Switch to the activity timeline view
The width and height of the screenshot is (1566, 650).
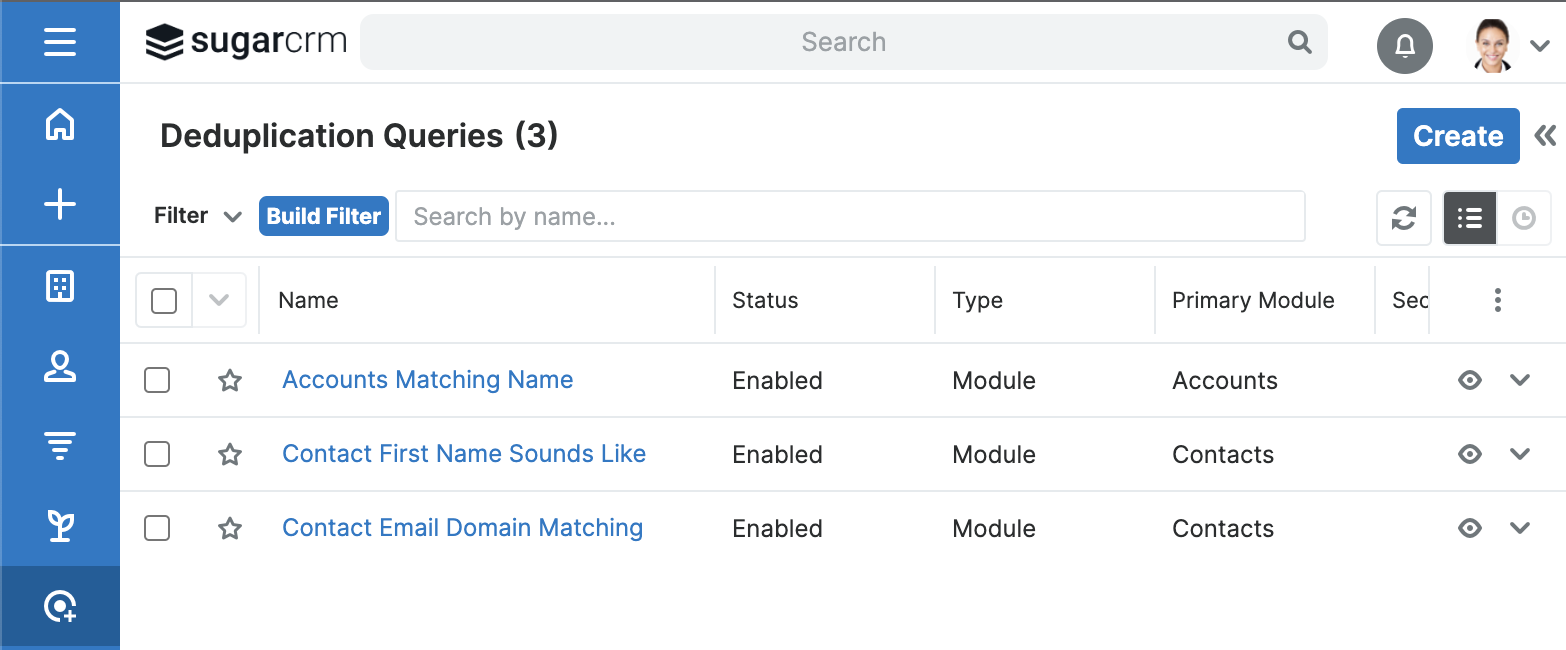coord(1525,218)
